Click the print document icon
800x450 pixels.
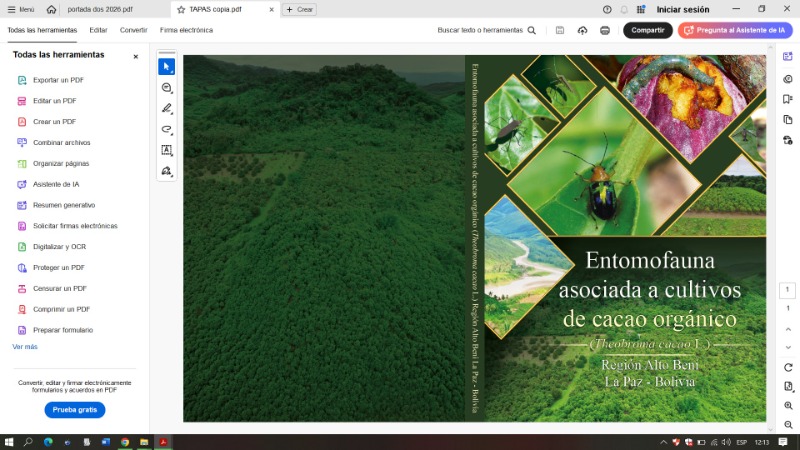pyautogui.click(x=605, y=30)
